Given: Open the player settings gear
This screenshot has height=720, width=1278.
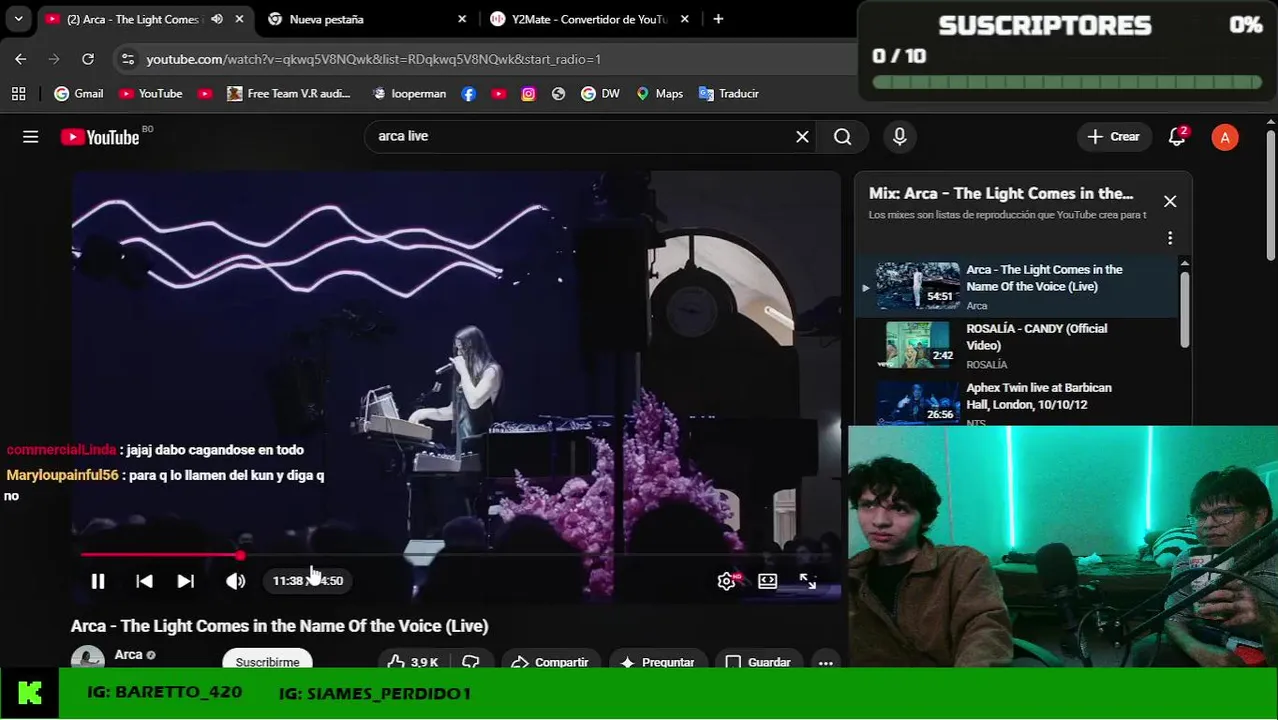Looking at the screenshot, I should pos(727,581).
